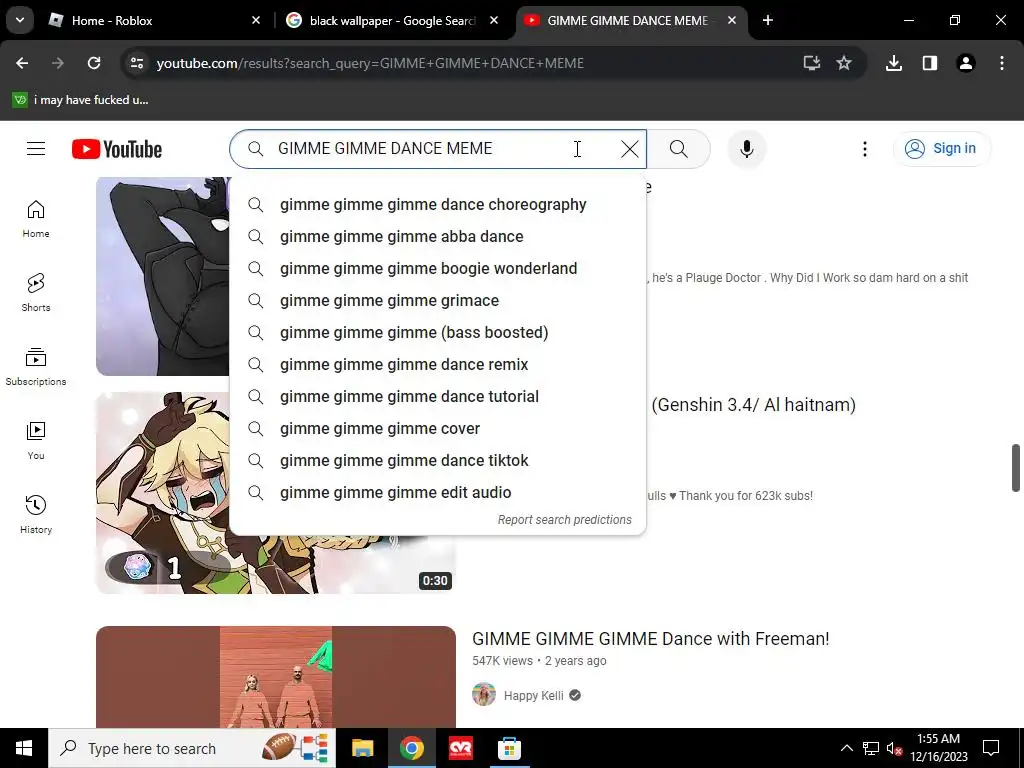Go to Home in the sidebar

tap(36, 219)
